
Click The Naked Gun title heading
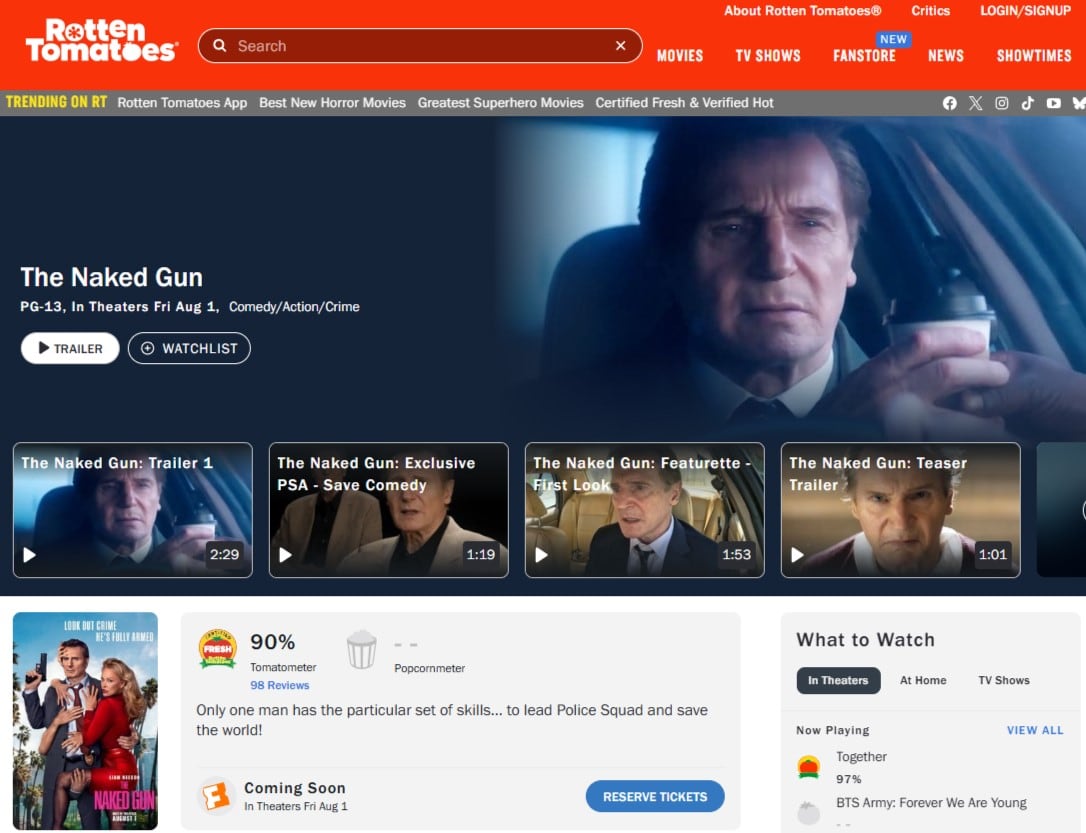tap(112, 277)
